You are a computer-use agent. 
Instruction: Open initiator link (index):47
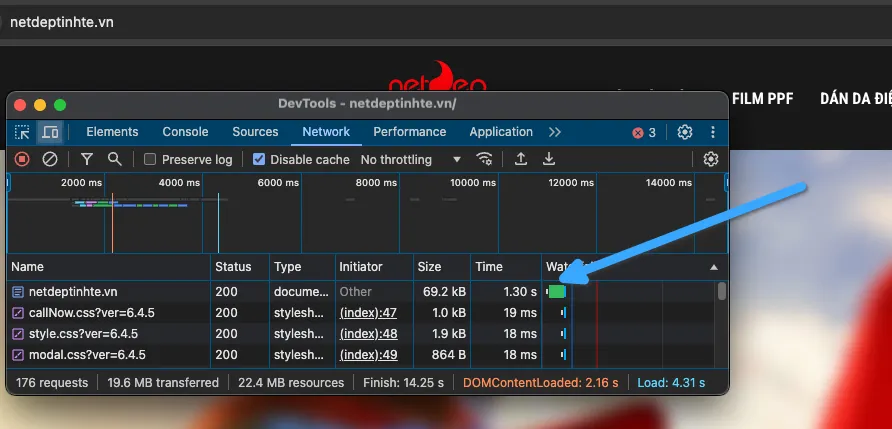368,313
